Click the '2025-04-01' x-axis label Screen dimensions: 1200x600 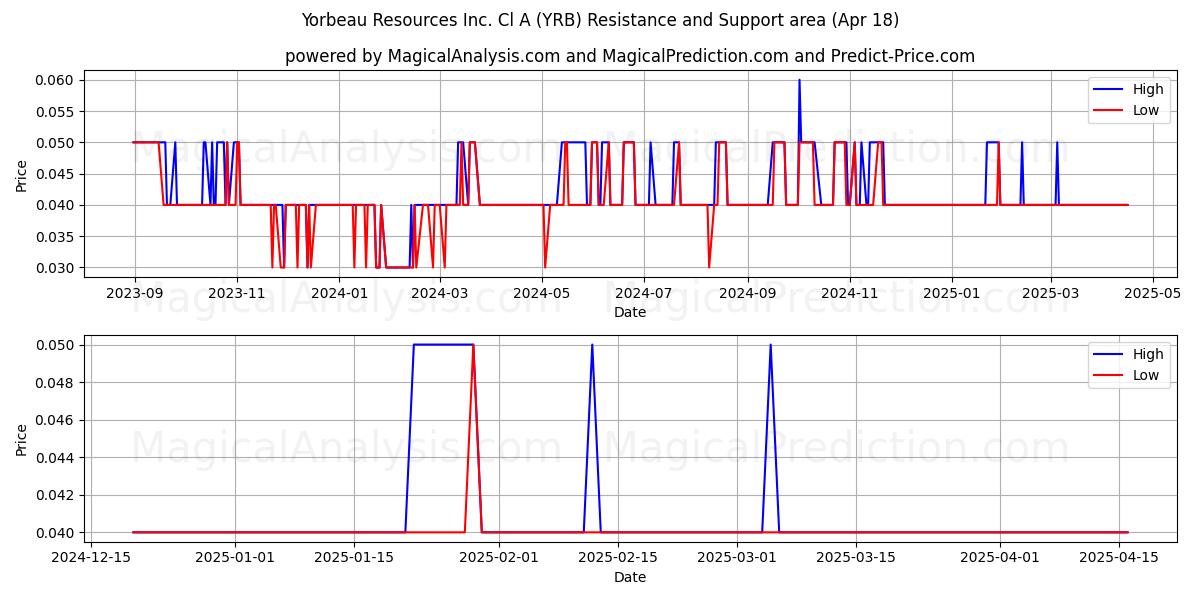point(1000,559)
